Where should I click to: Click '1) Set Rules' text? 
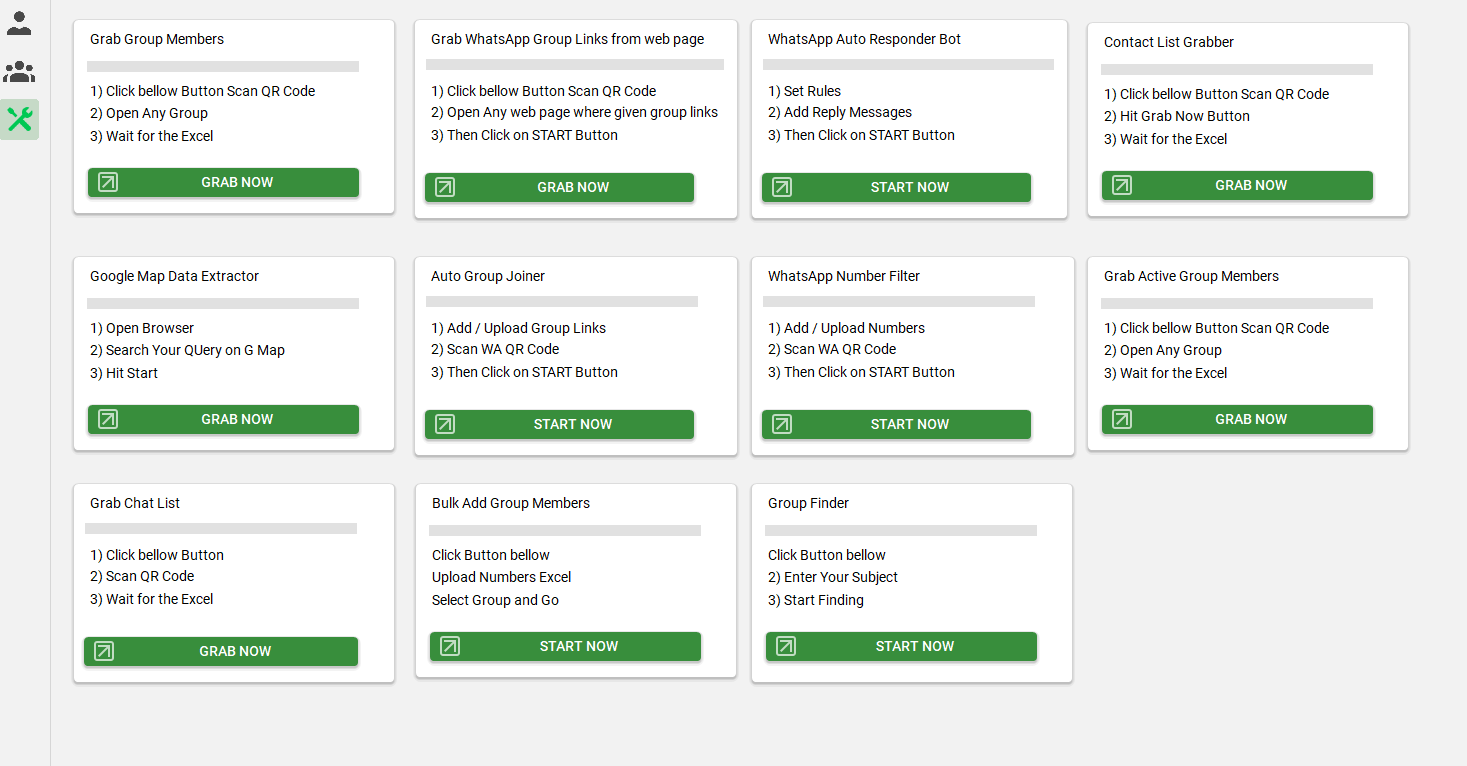click(804, 91)
